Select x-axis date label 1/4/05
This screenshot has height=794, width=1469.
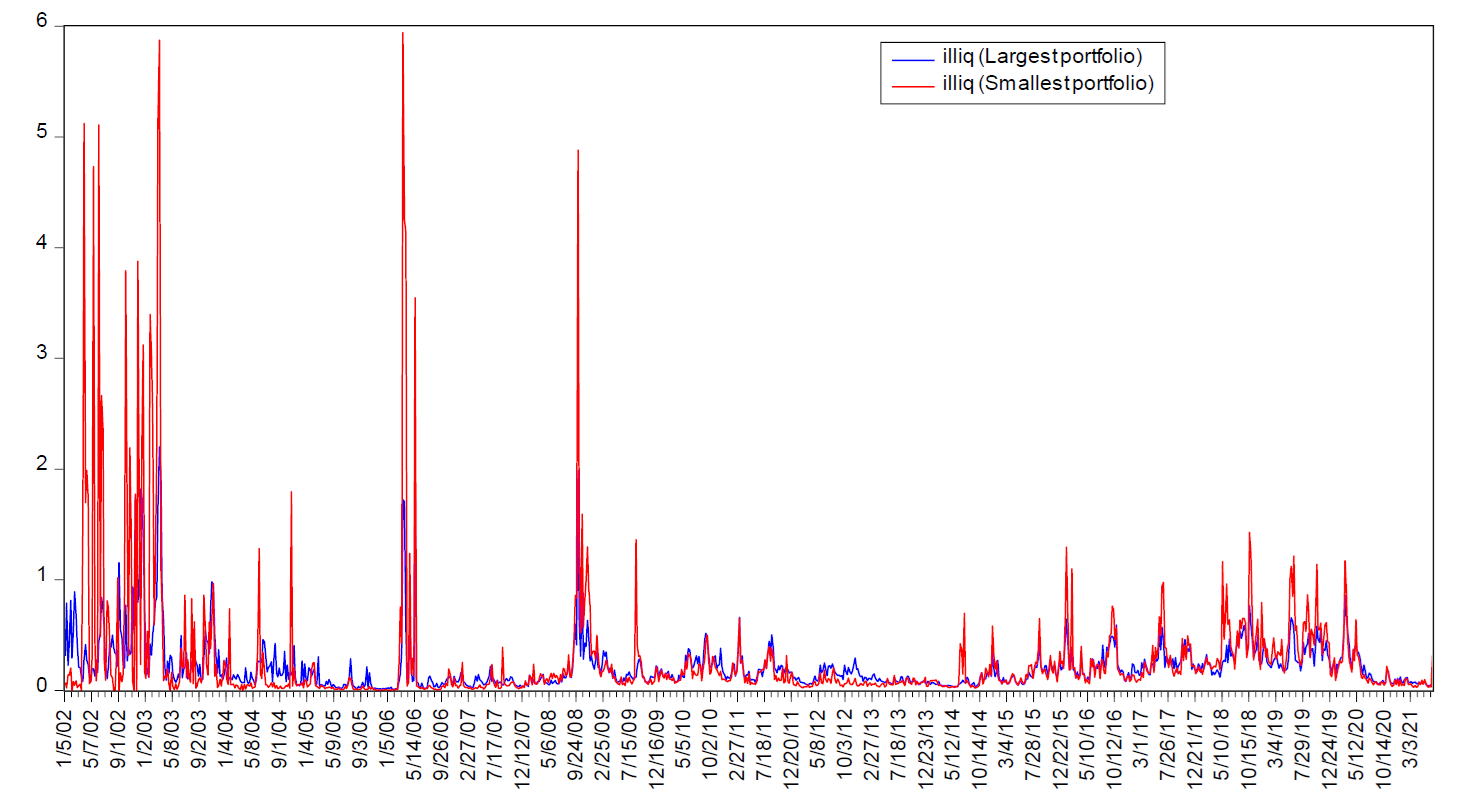(306, 737)
